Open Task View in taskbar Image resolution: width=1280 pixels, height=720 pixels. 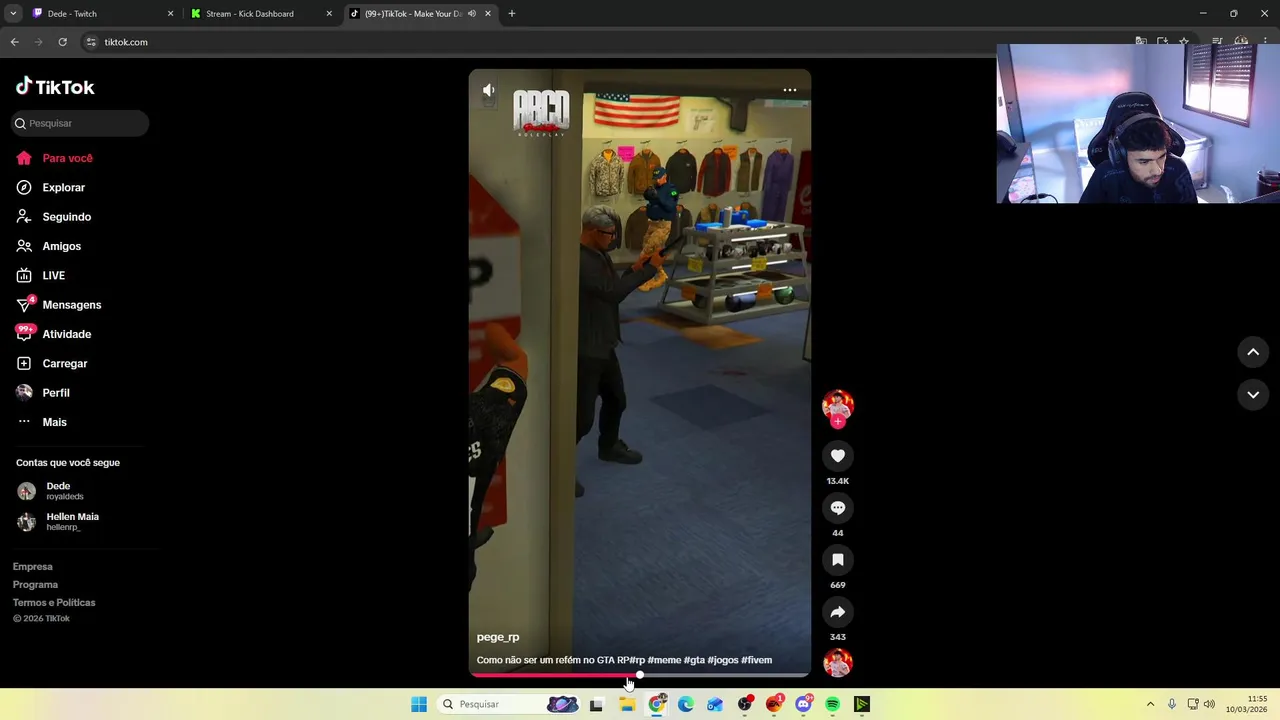pos(597,704)
